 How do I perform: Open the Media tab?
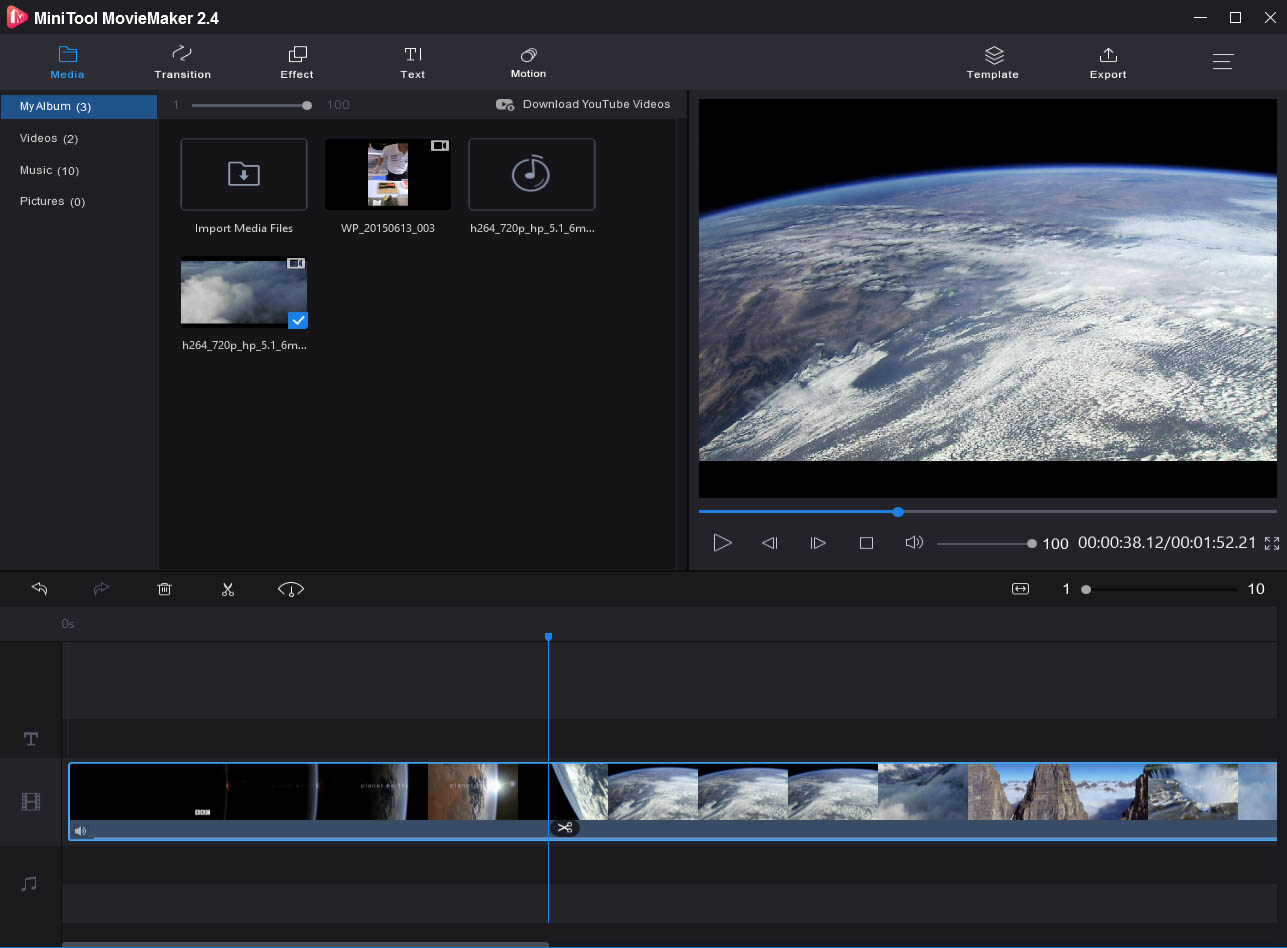point(67,62)
